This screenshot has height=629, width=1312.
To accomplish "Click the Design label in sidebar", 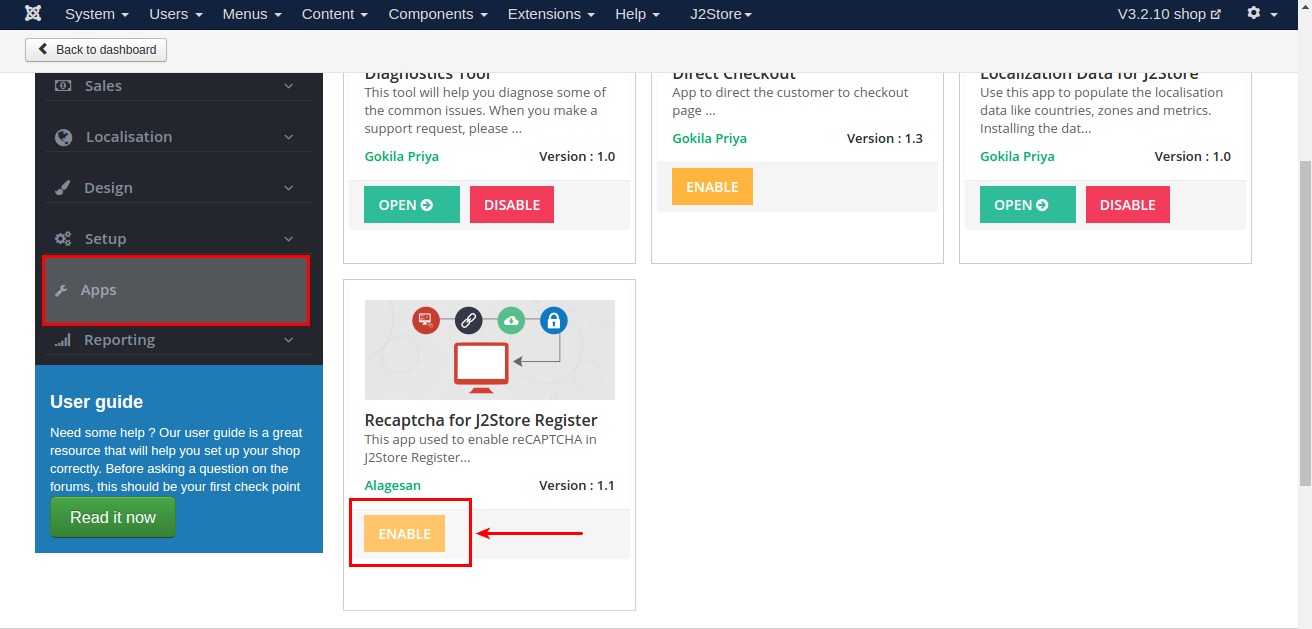I will click(x=108, y=188).
